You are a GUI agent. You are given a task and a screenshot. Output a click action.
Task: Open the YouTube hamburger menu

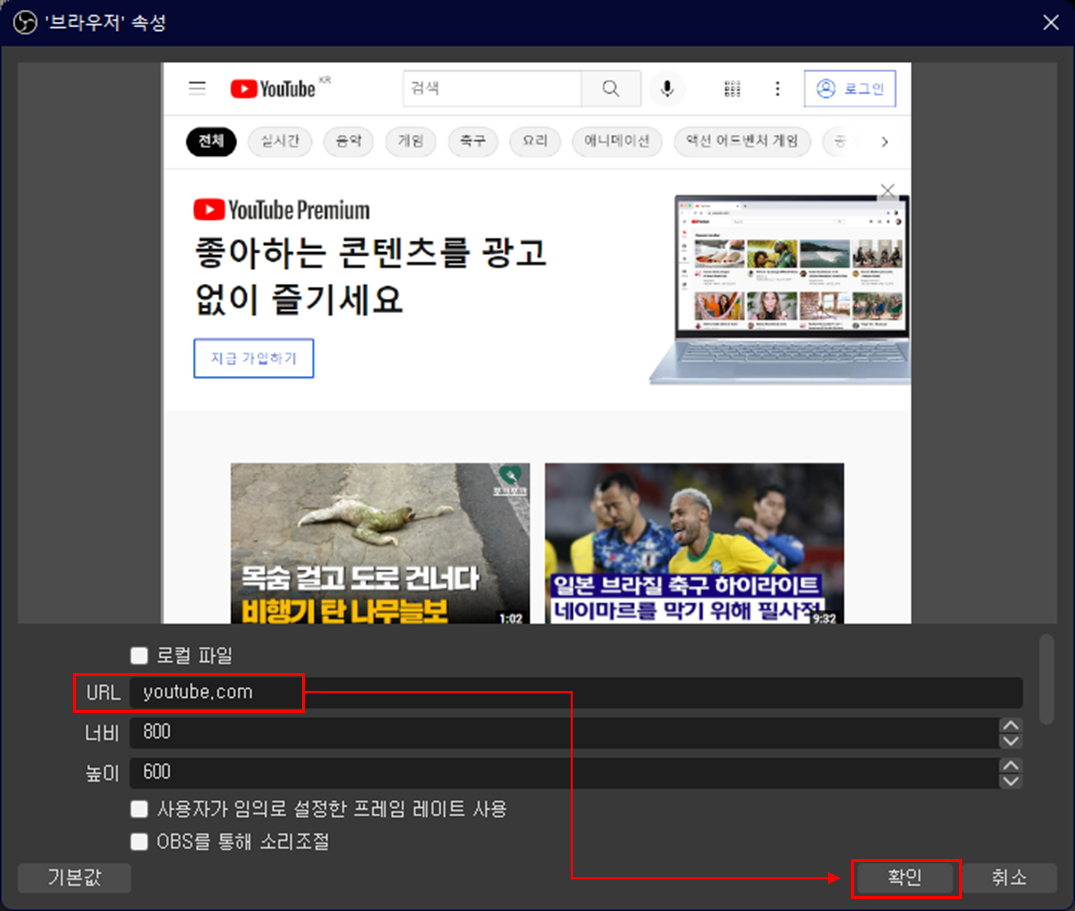point(197,88)
